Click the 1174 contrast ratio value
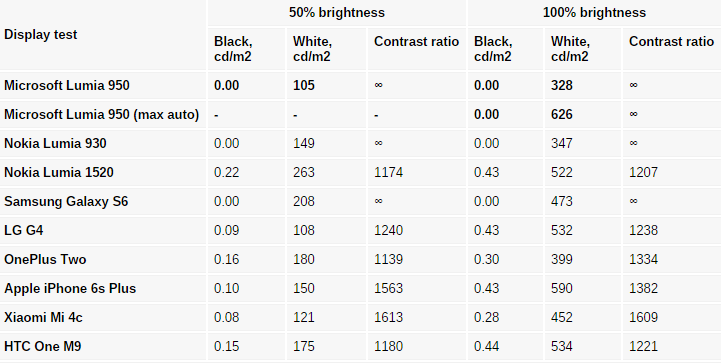Image resolution: width=721 pixels, height=363 pixels. click(389, 173)
